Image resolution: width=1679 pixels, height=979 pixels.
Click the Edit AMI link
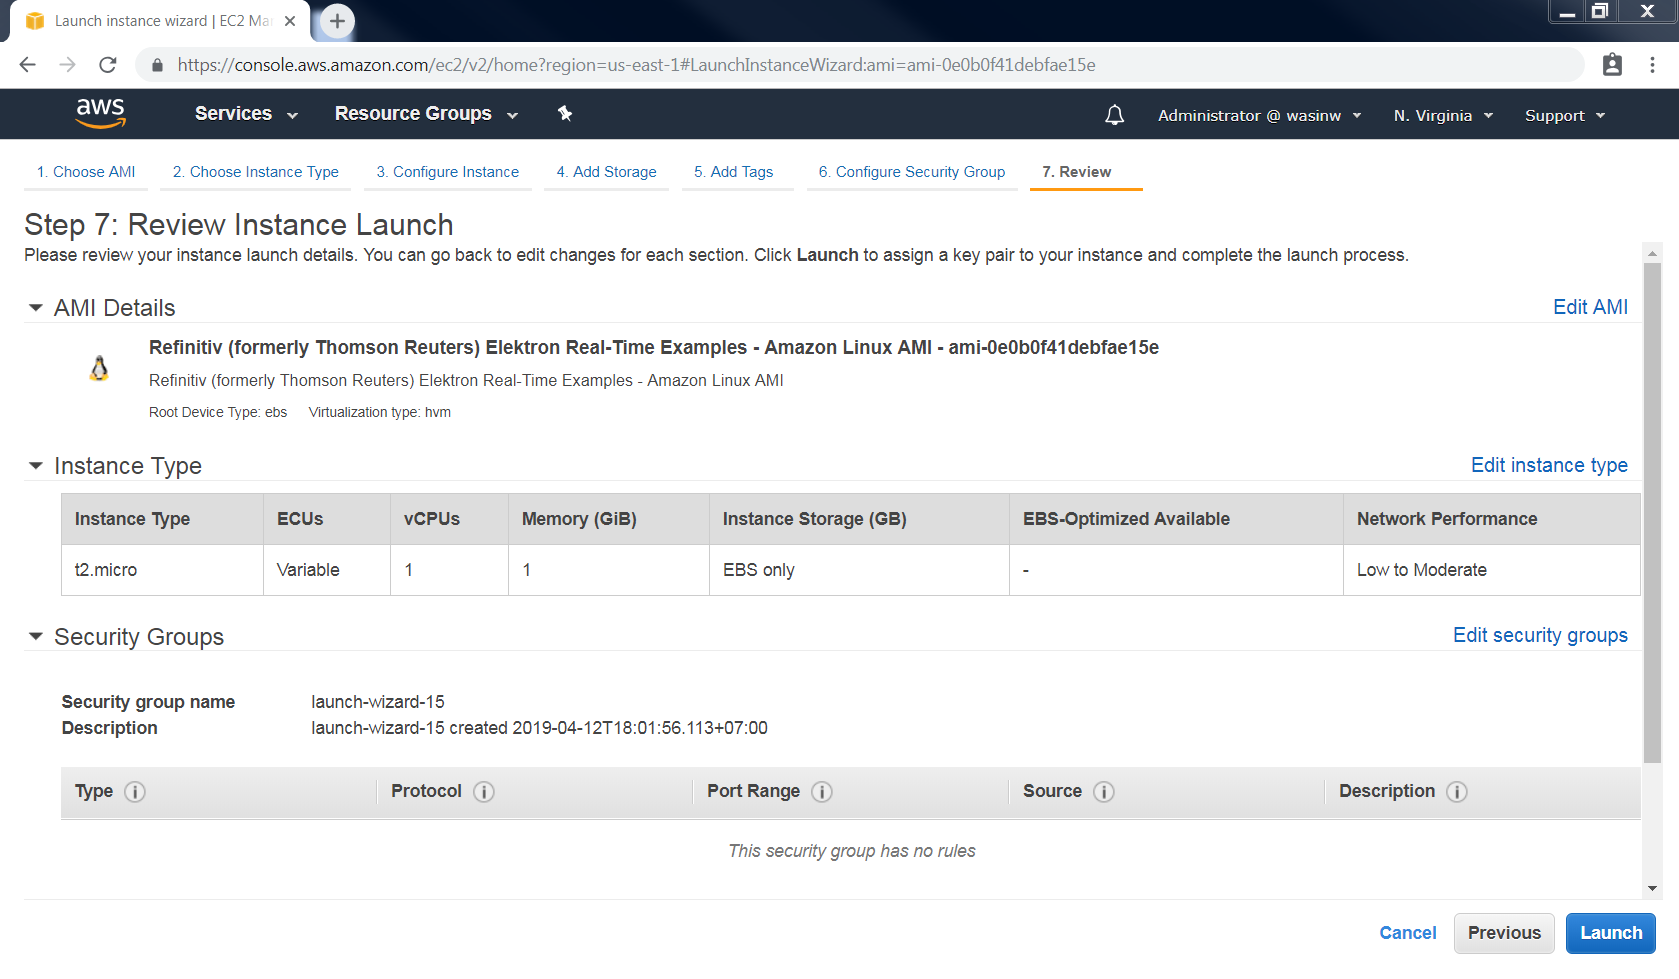(1590, 307)
